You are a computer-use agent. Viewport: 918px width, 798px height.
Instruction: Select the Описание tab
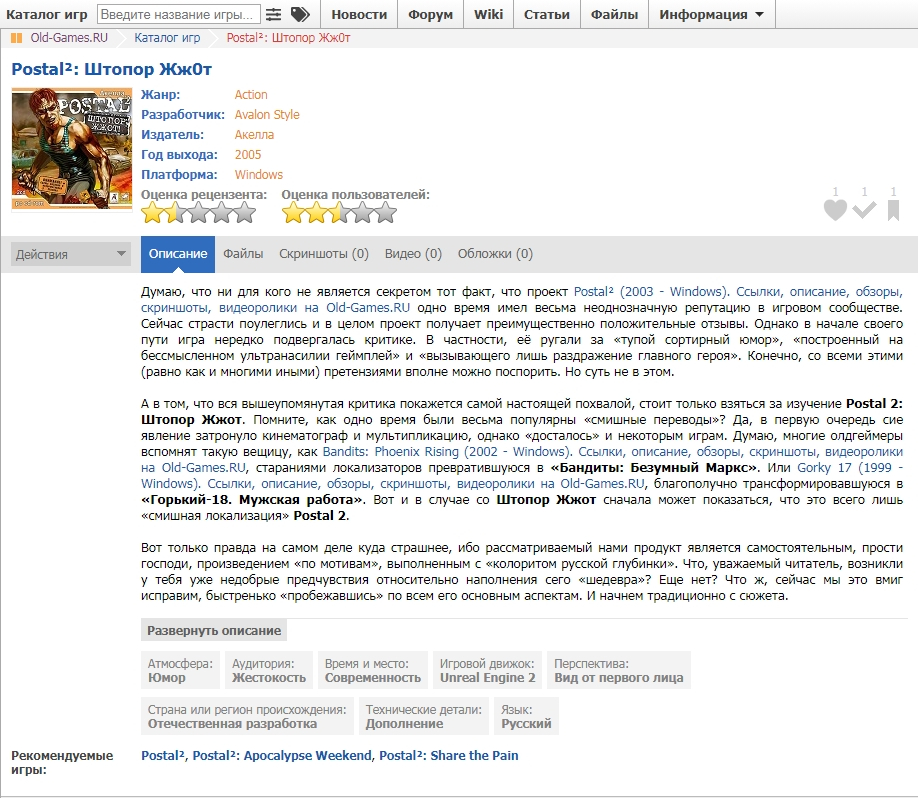[x=178, y=254]
